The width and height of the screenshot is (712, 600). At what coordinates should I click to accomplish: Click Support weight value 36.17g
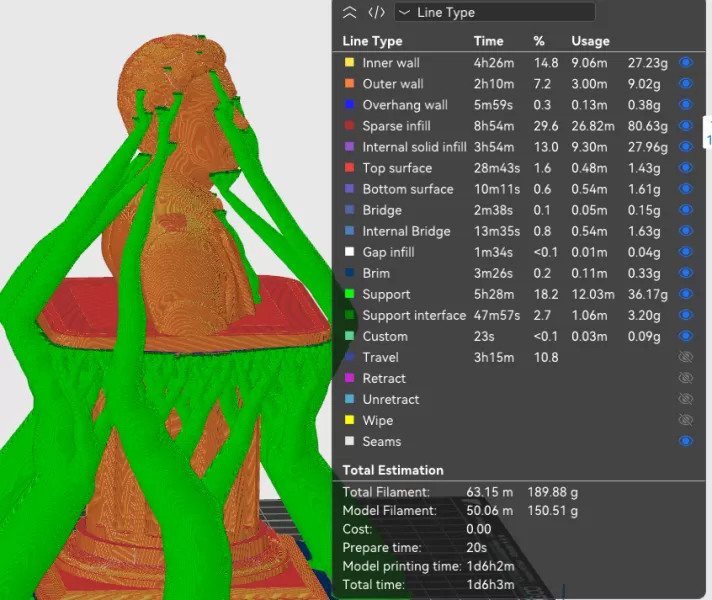click(x=648, y=294)
